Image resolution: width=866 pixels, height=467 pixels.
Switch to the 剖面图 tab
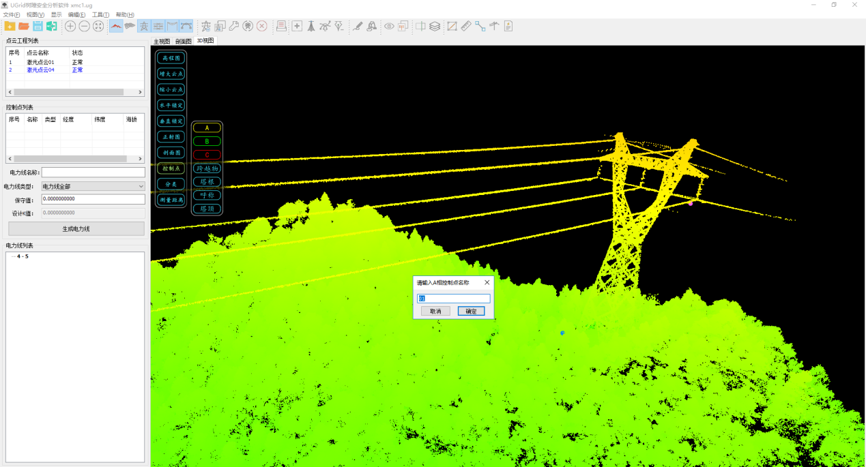click(x=183, y=42)
